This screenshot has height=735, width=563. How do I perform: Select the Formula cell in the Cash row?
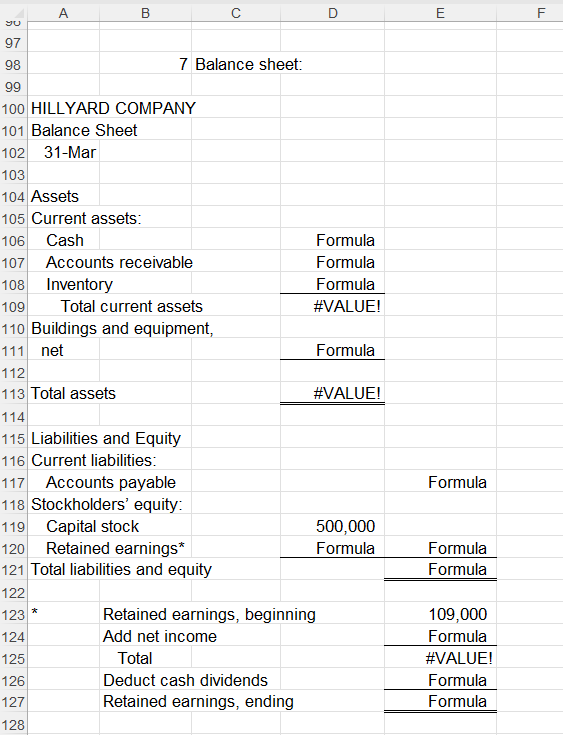[x=332, y=240]
